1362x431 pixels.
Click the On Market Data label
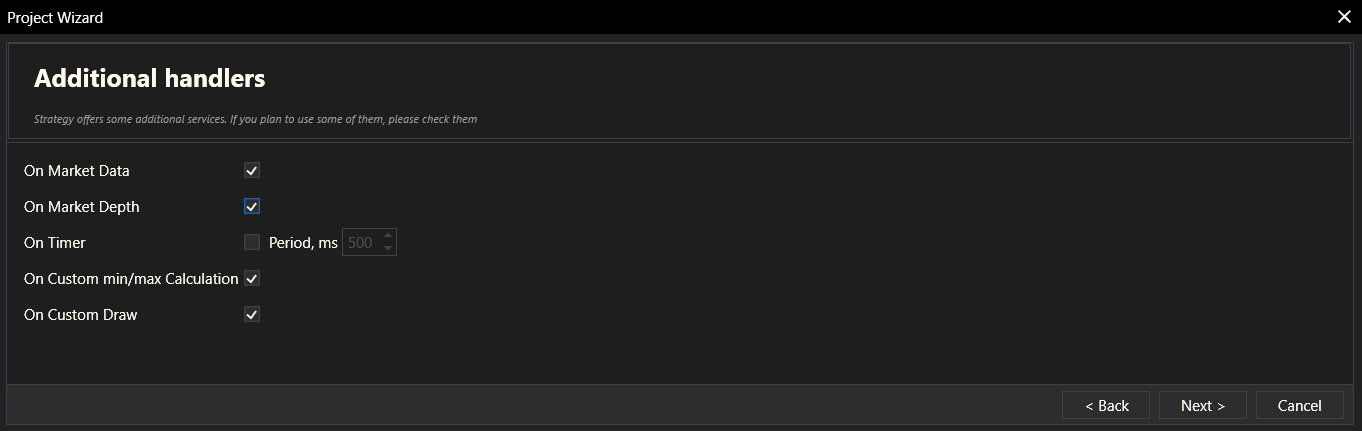[77, 171]
